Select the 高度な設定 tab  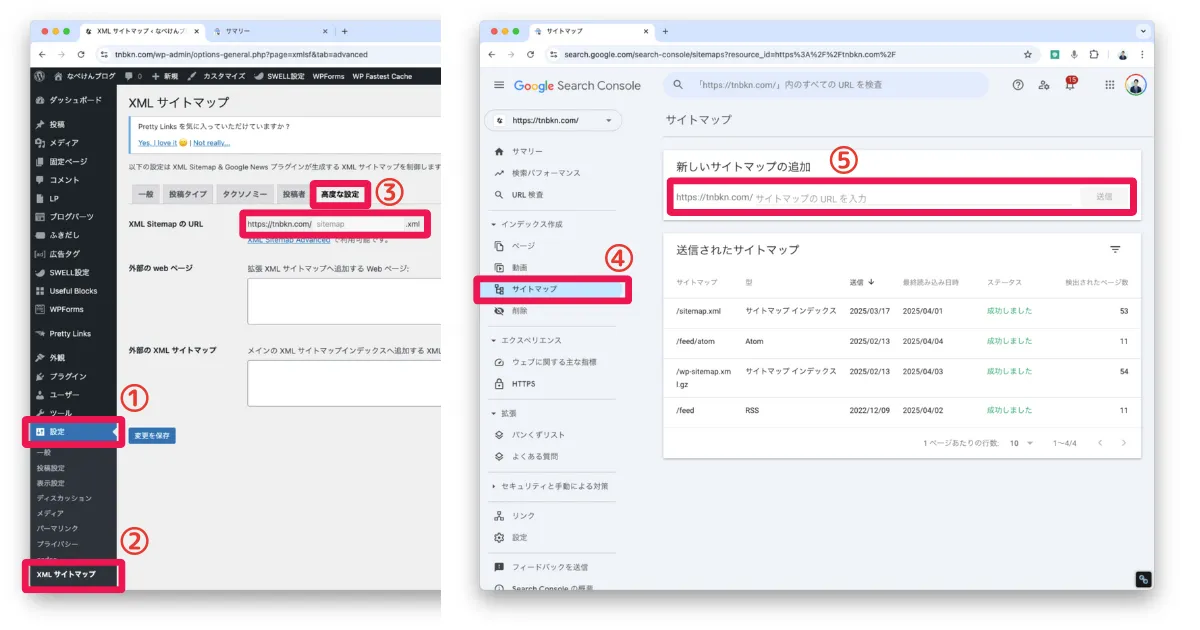(341, 194)
